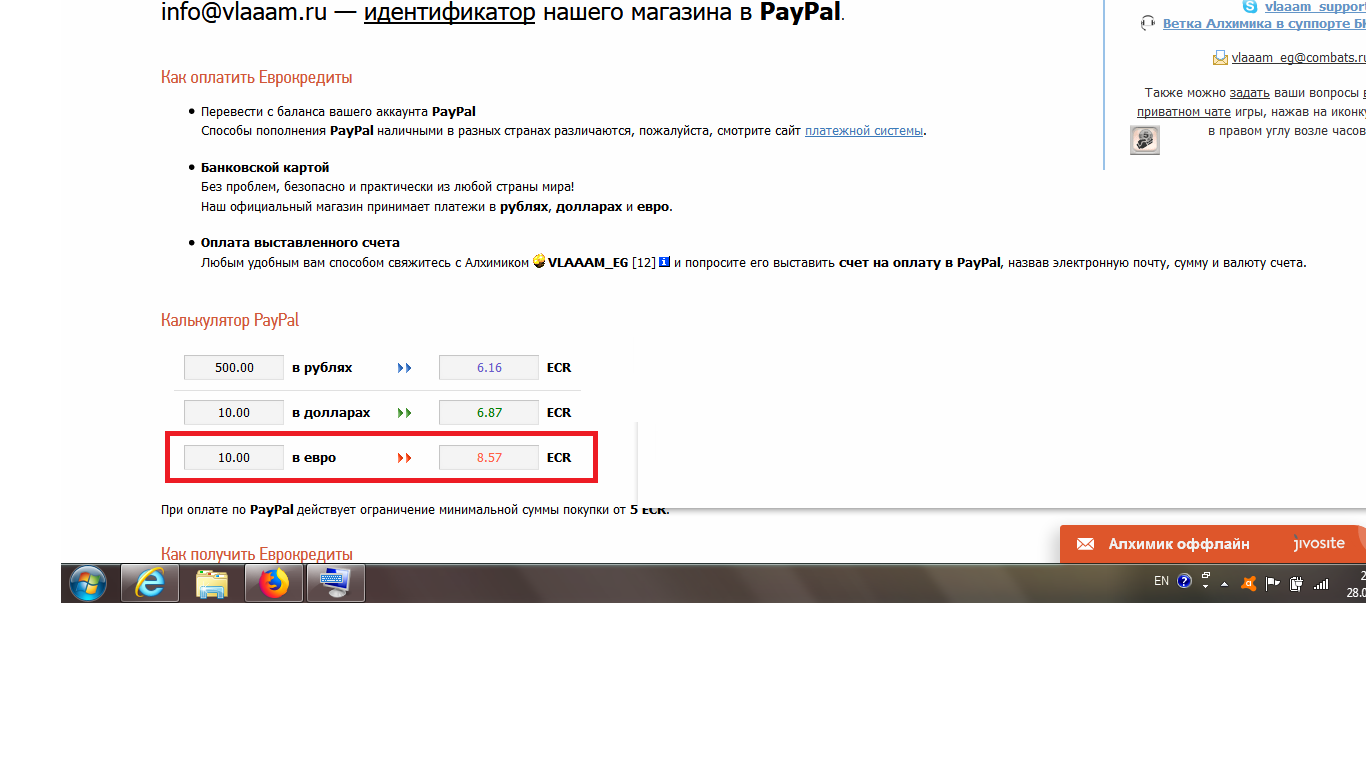Click the Как получить Еврокредиты heading
This screenshot has height=768, width=1366.
coord(257,554)
